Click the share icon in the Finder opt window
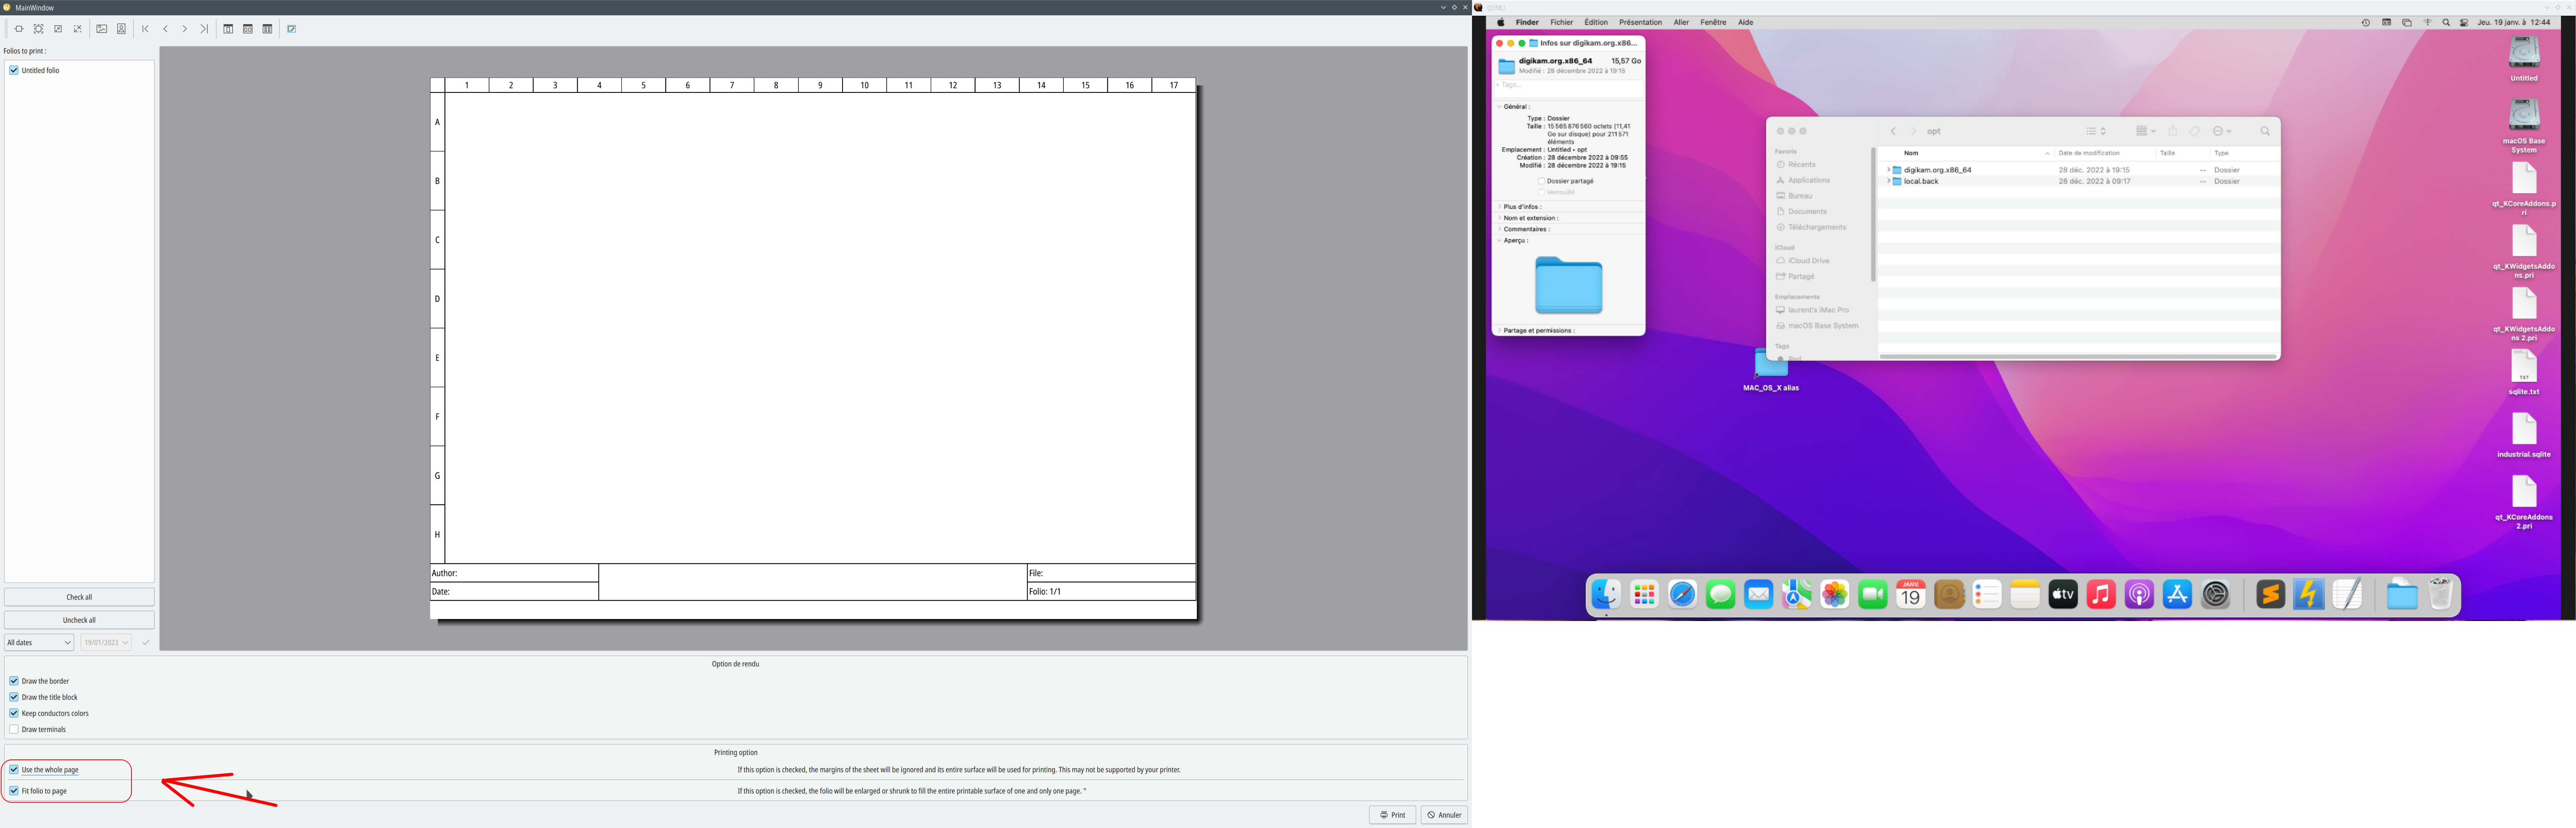Screen dimensions: 2576x828 tap(2173, 131)
